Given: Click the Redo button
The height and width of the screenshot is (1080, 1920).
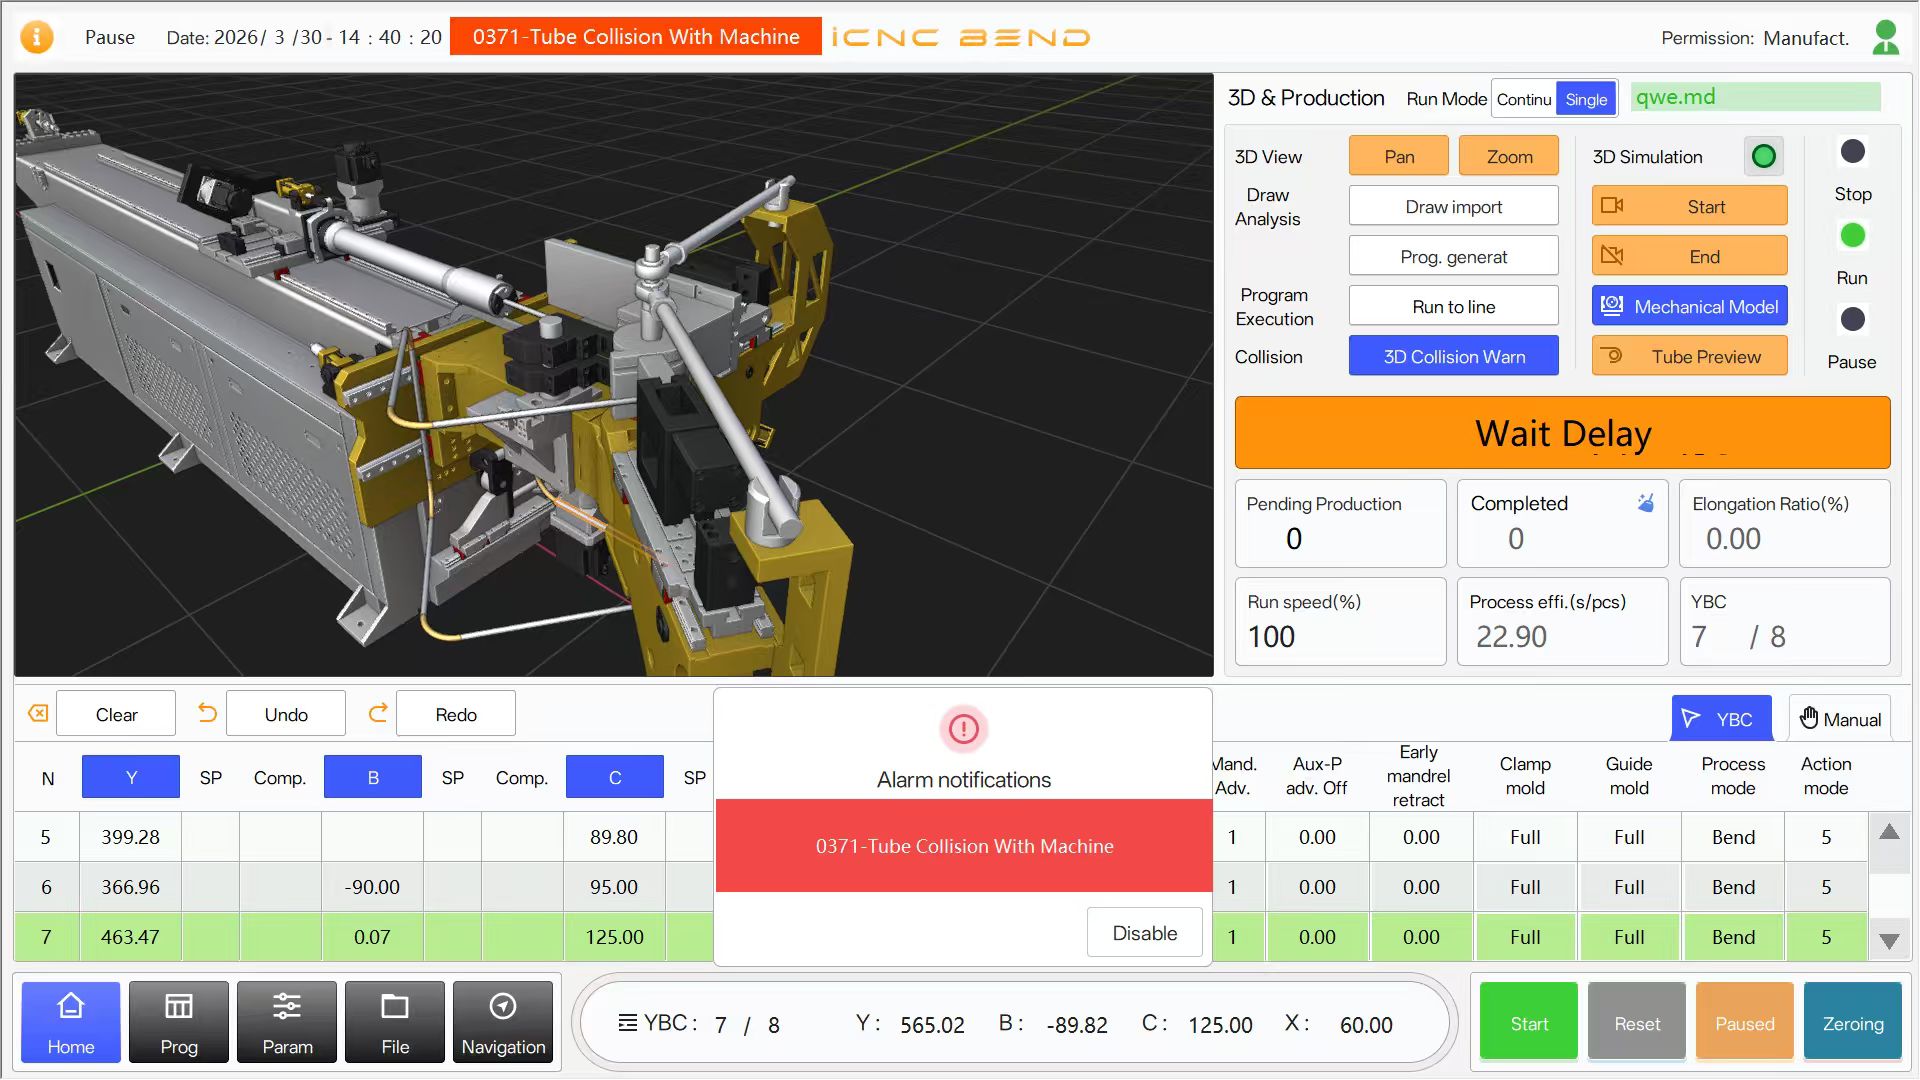Looking at the screenshot, I should [x=456, y=714].
